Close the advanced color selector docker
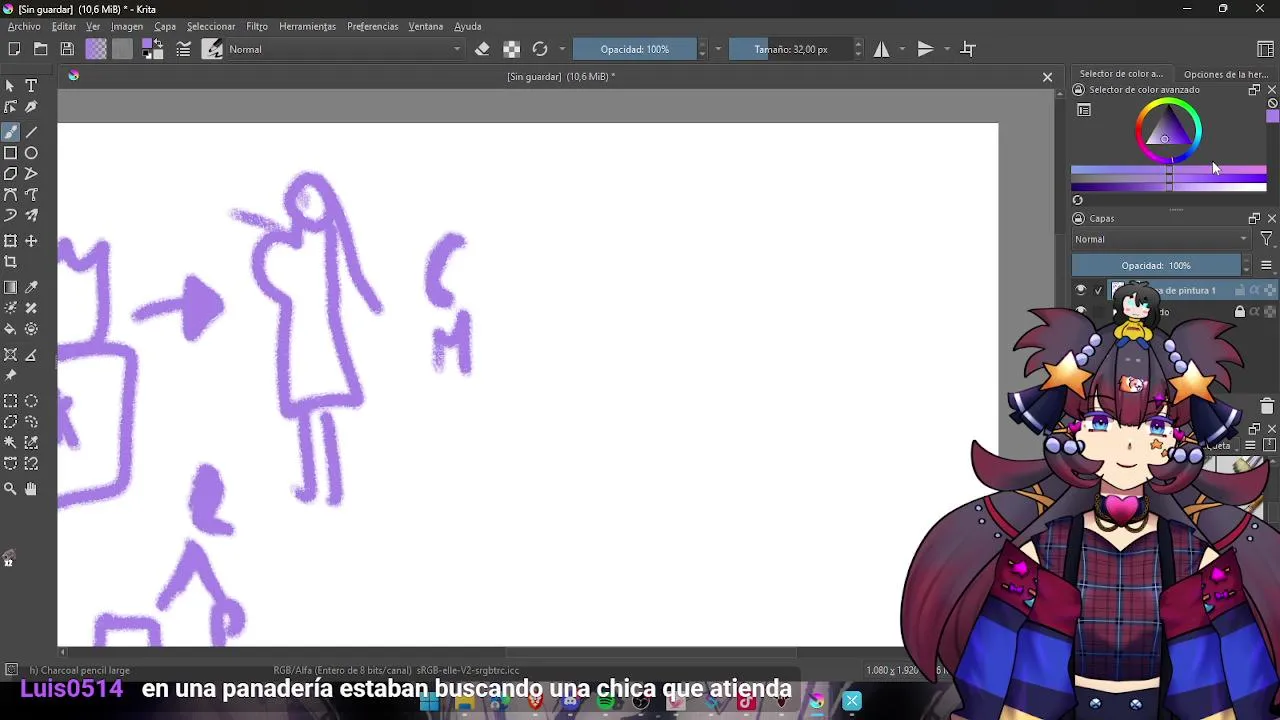The image size is (1280, 720). click(1272, 90)
